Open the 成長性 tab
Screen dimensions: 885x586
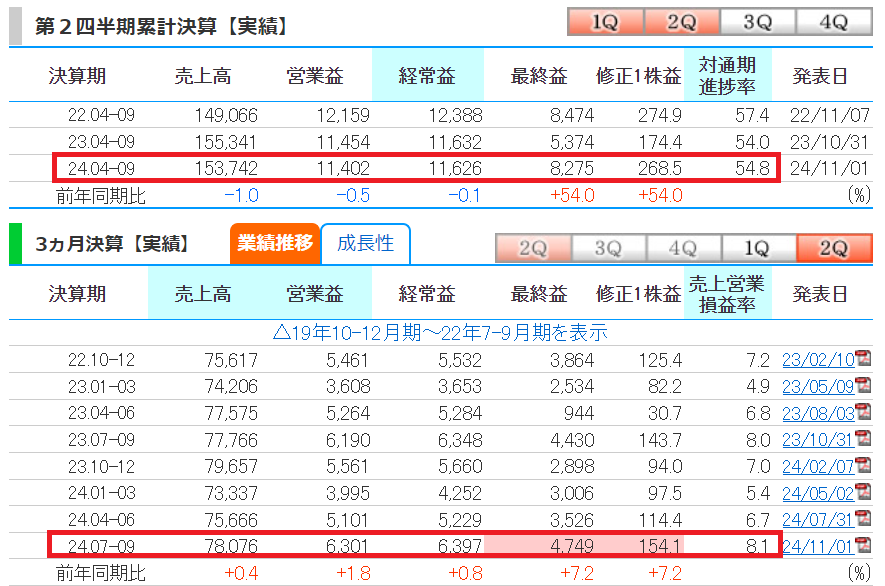(365, 243)
